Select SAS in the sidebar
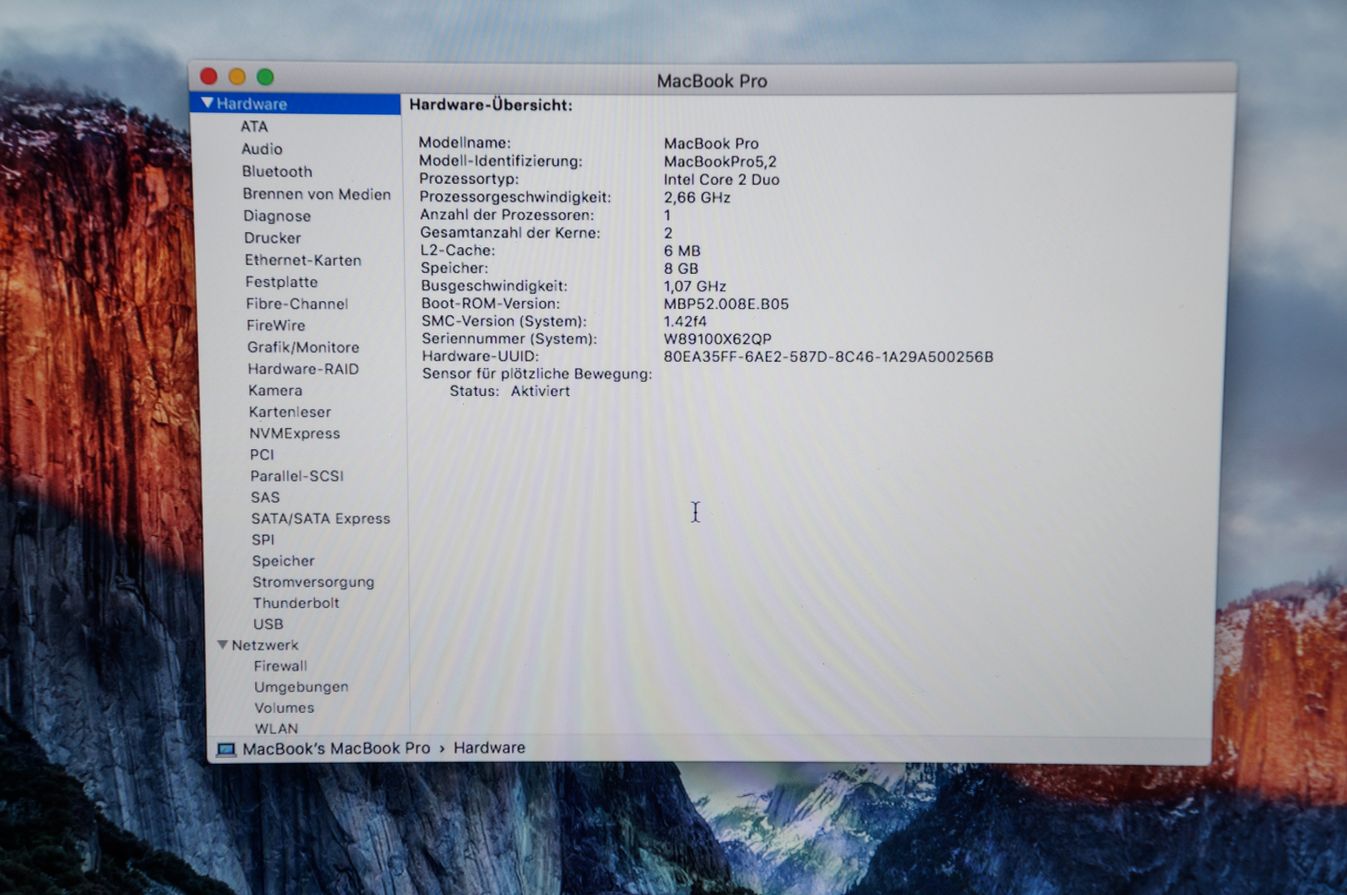Screen dimensions: 1347x895 point(265,497)
